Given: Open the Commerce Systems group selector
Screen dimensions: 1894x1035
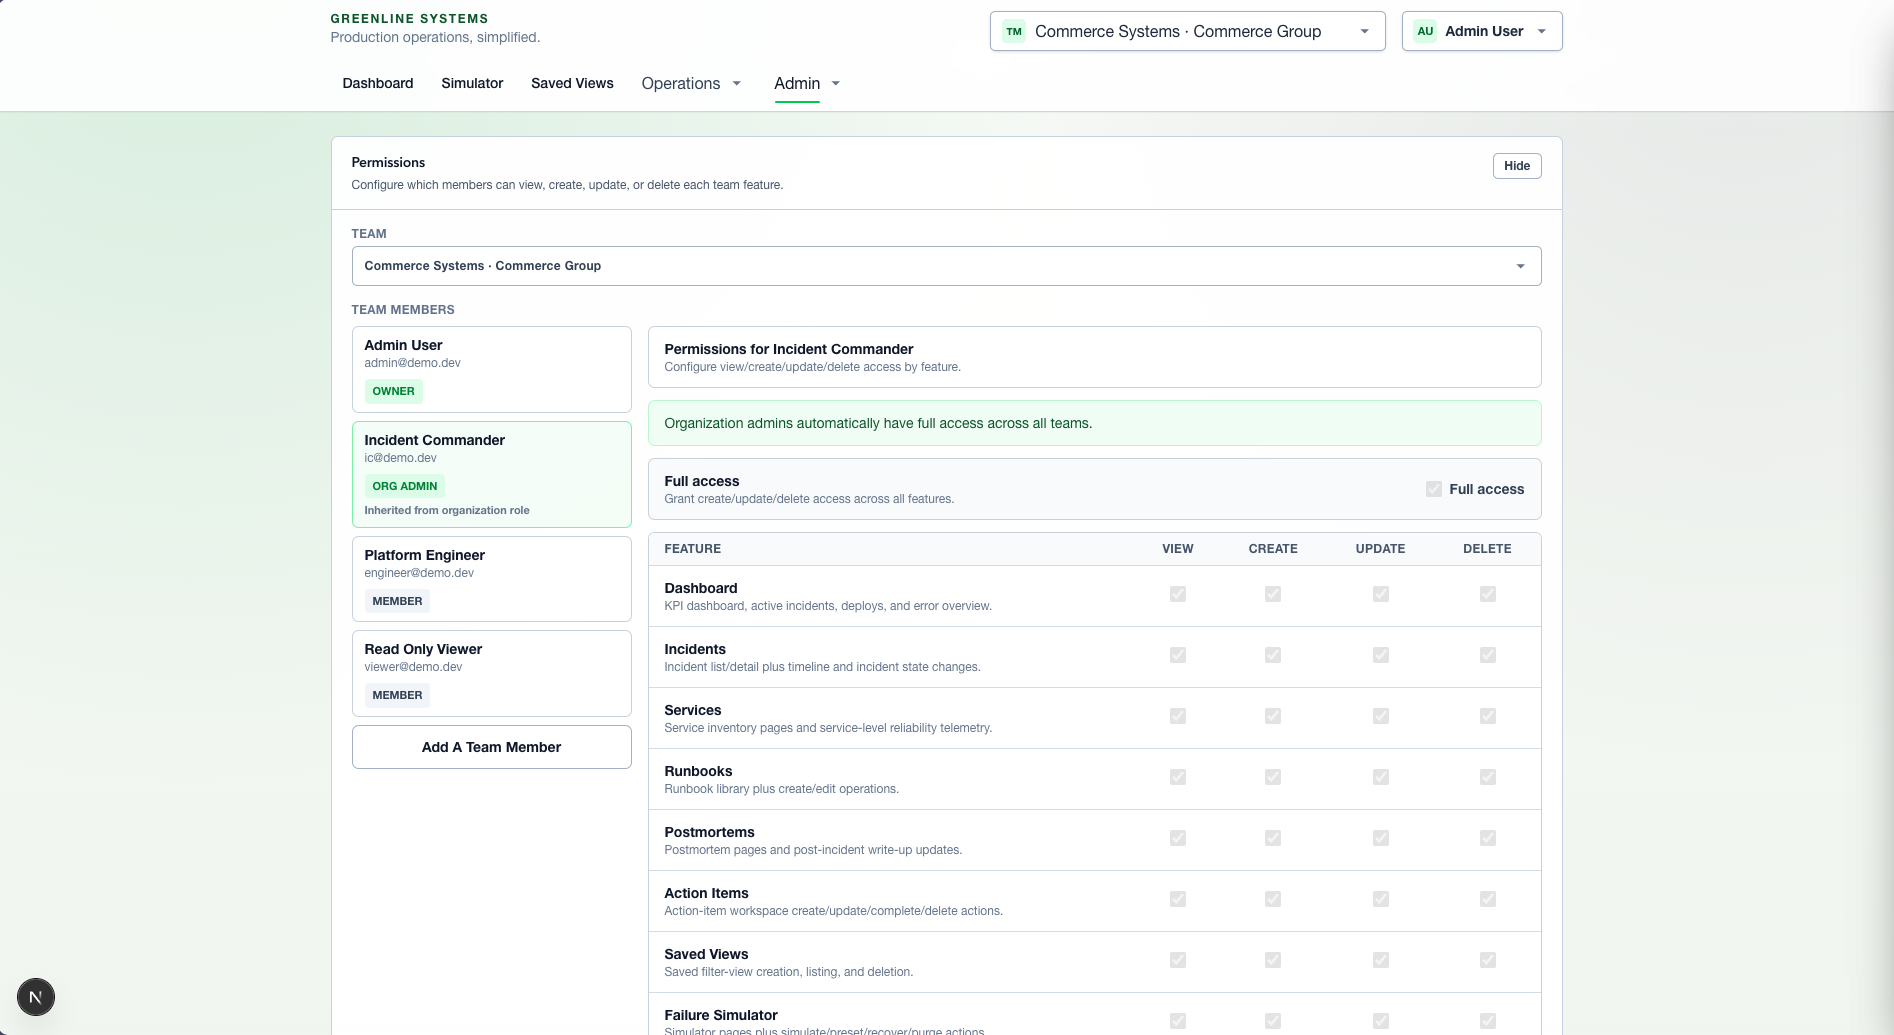Looking at the screenshot, I should point(1186,31).
